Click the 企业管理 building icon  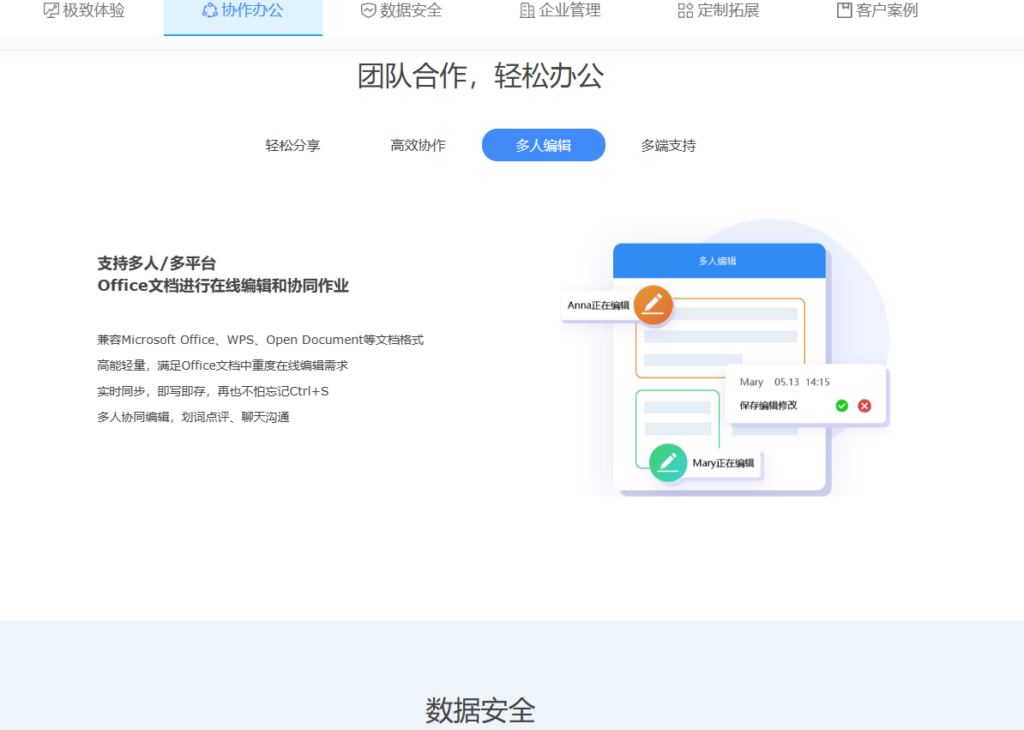point(529,10)
